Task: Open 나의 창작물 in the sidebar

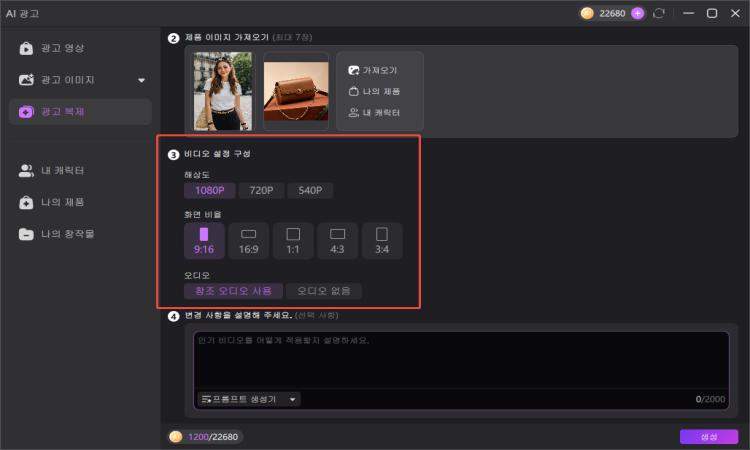Action: [80, 234]
